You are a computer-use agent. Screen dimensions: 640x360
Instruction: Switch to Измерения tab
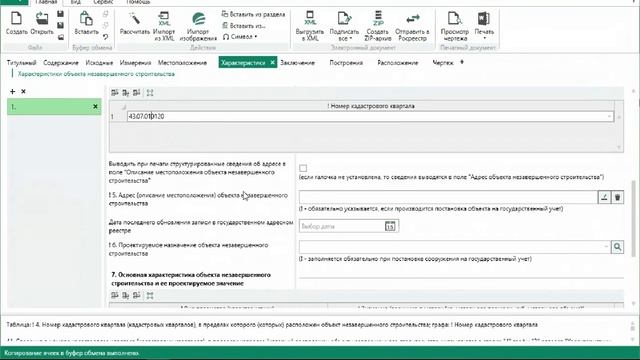tap(136, 62)
